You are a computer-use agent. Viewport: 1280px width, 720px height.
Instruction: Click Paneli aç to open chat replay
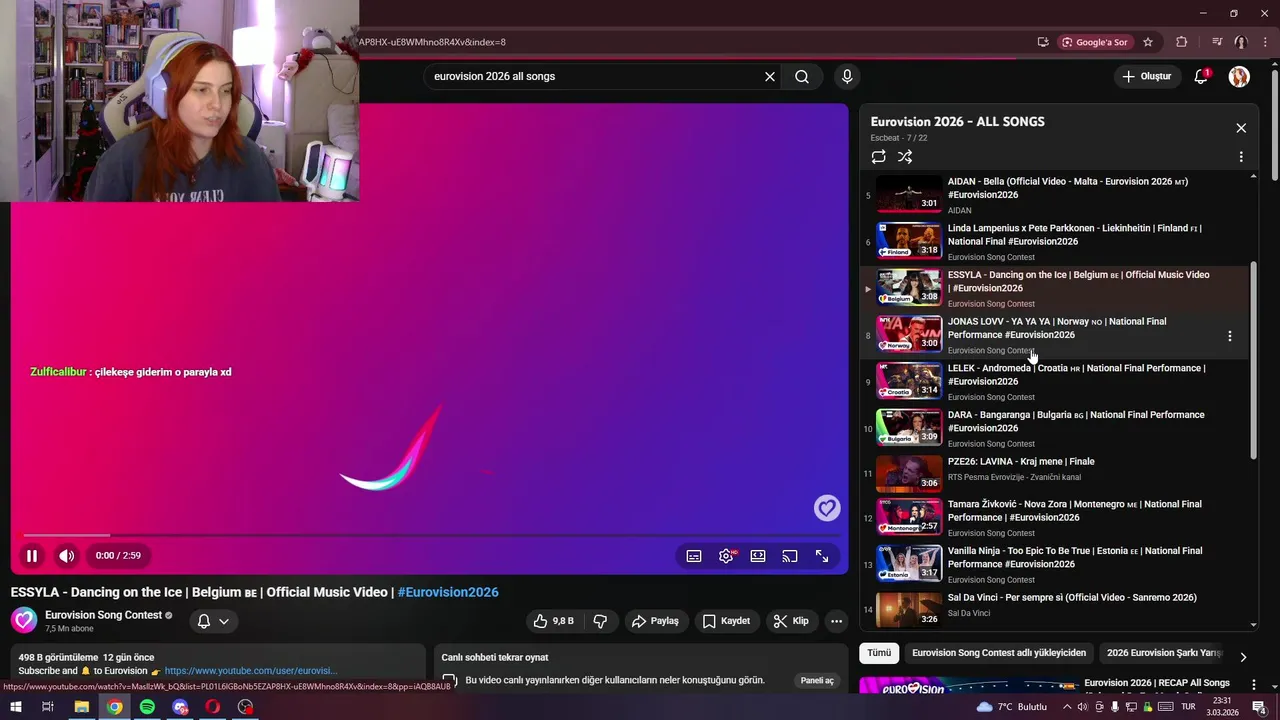point(817,681)
